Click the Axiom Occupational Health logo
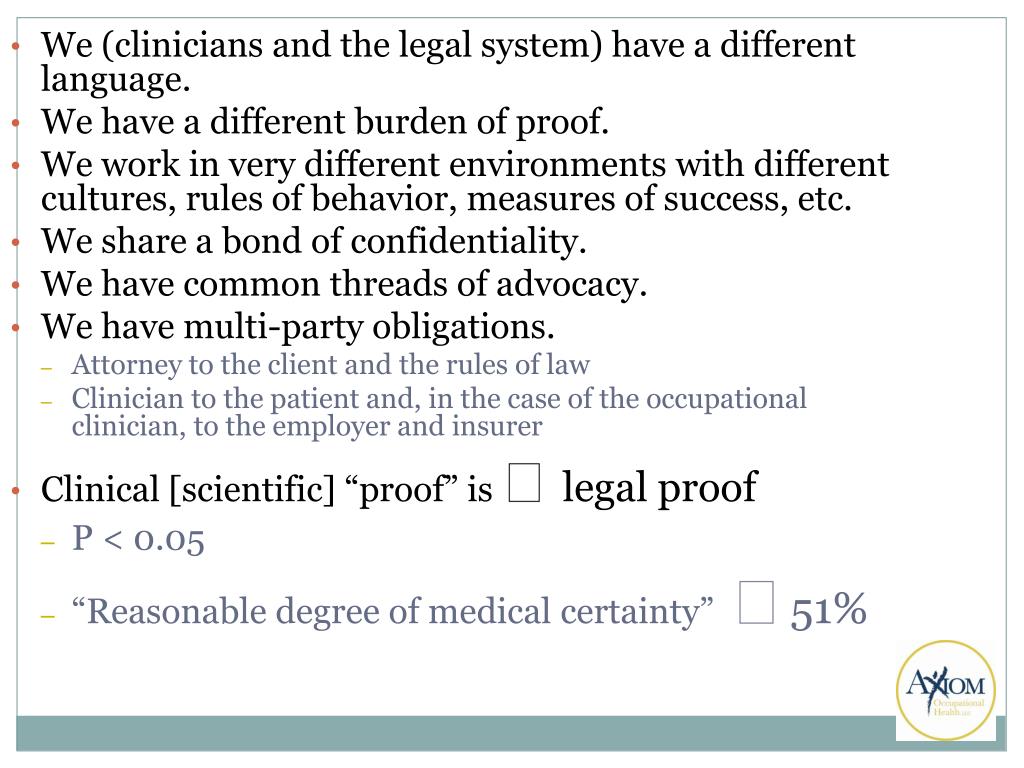This screenshot has height=768, width=1024. (x=946, y=690)
